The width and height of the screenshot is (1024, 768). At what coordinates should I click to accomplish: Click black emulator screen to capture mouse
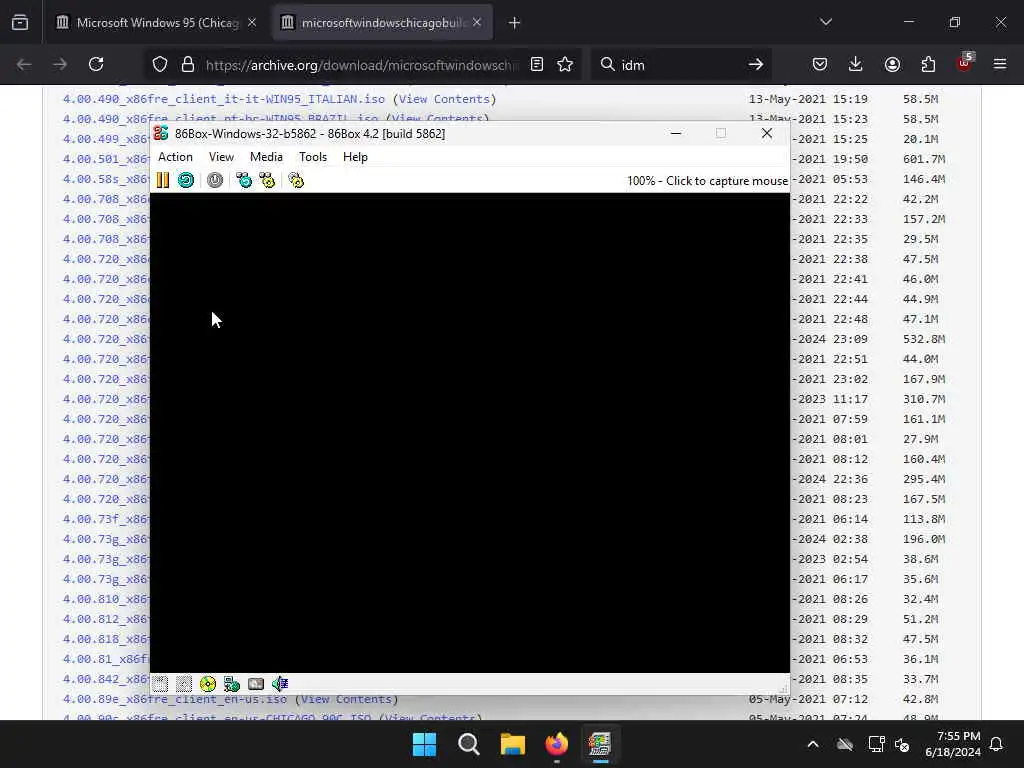[x=470, y=432]
